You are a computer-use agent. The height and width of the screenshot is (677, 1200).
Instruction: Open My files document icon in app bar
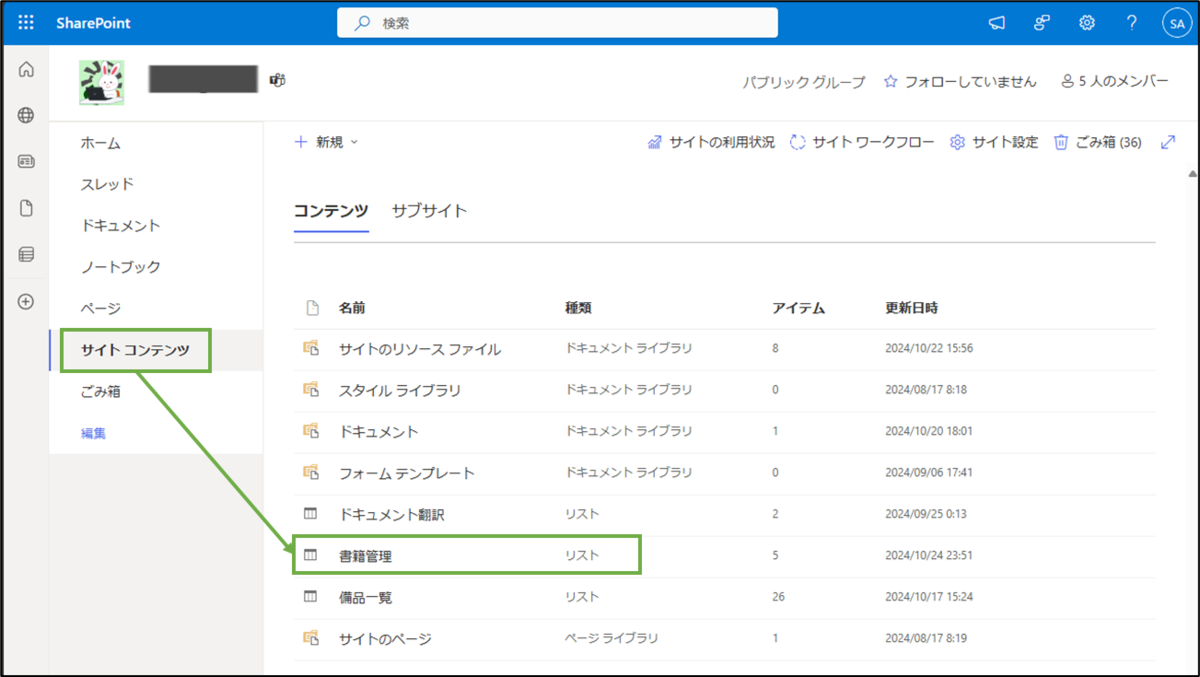pos(26,208)
